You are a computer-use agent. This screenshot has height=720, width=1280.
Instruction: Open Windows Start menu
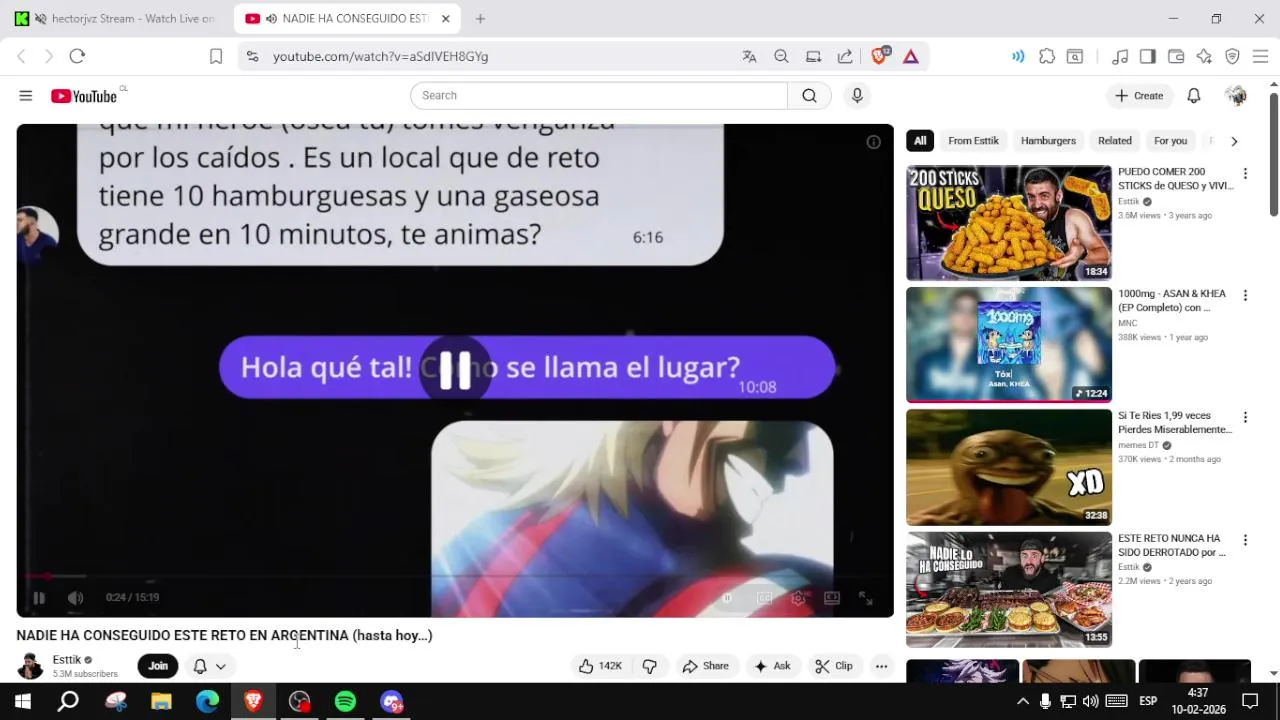tap(22, 701)
